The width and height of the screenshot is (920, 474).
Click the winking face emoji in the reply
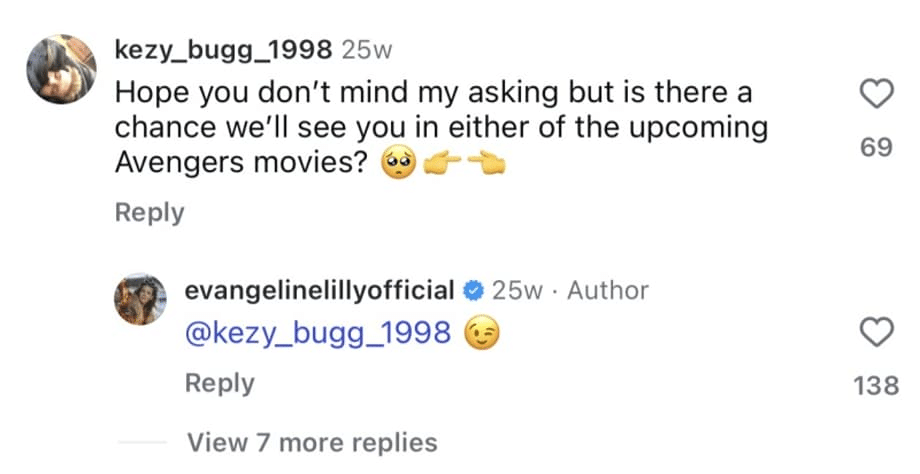coord(482,334)
